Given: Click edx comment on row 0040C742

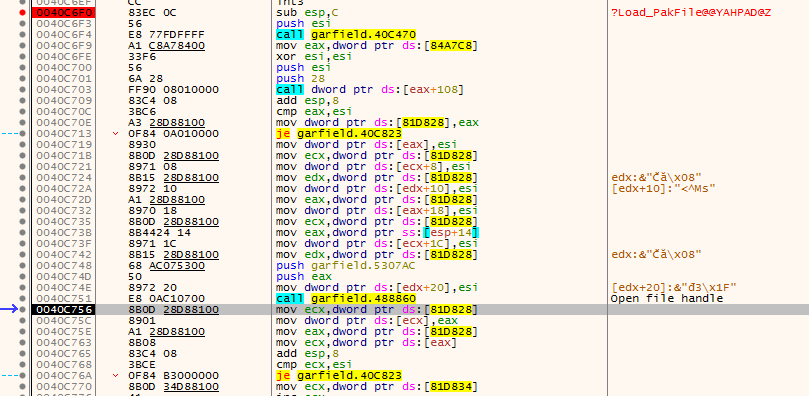Looking at the screenshot, I should [656, 254].
